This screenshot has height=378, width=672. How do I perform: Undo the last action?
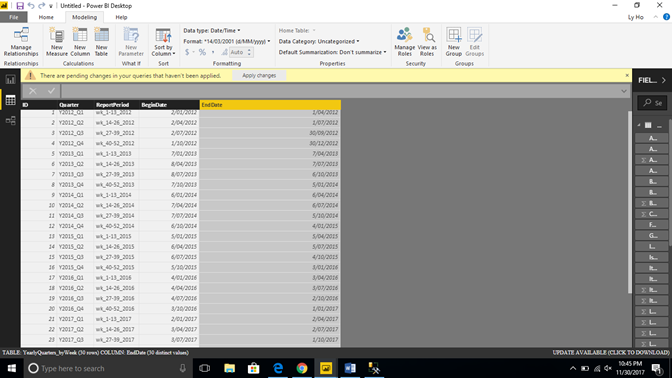(31, 6)
